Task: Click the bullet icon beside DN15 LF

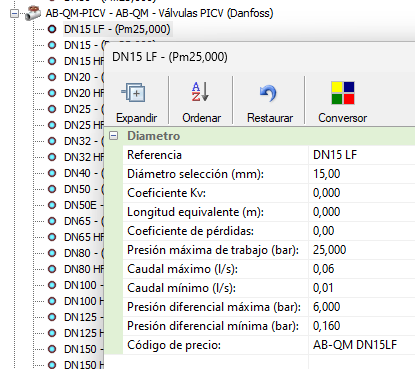Action: tap(52, 29)
